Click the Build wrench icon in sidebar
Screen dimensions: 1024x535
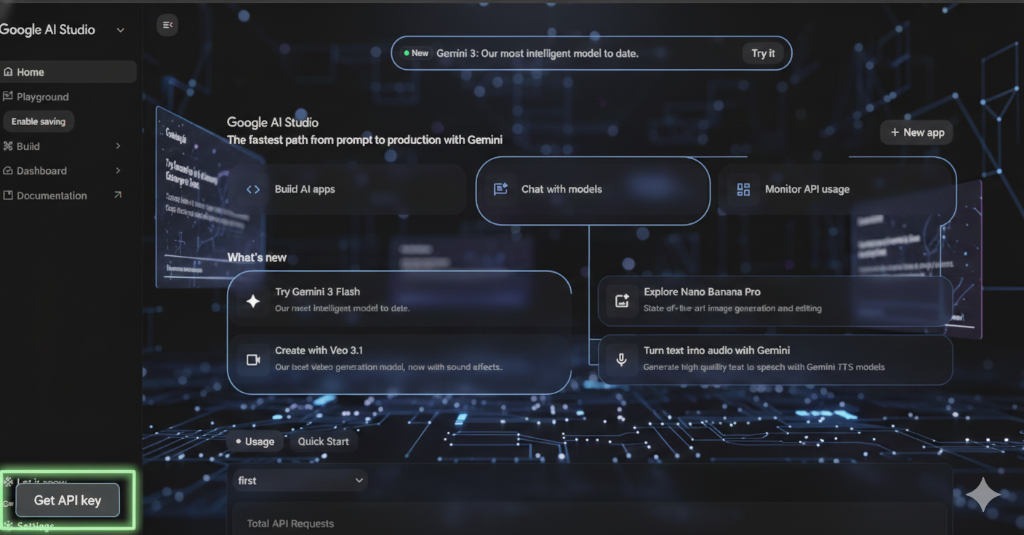8,146
